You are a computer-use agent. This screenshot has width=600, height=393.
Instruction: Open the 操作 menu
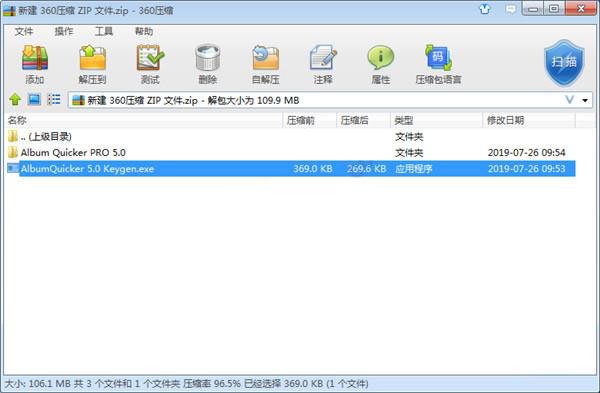(64, 31)
